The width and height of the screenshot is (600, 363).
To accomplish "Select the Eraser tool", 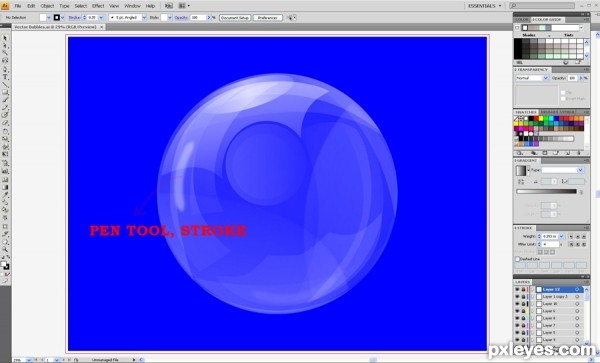I will (5, 123).
